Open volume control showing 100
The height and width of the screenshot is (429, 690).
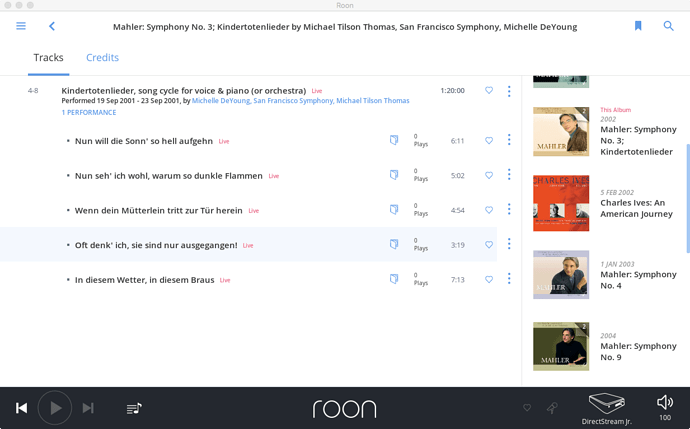(x=665, y=407)
